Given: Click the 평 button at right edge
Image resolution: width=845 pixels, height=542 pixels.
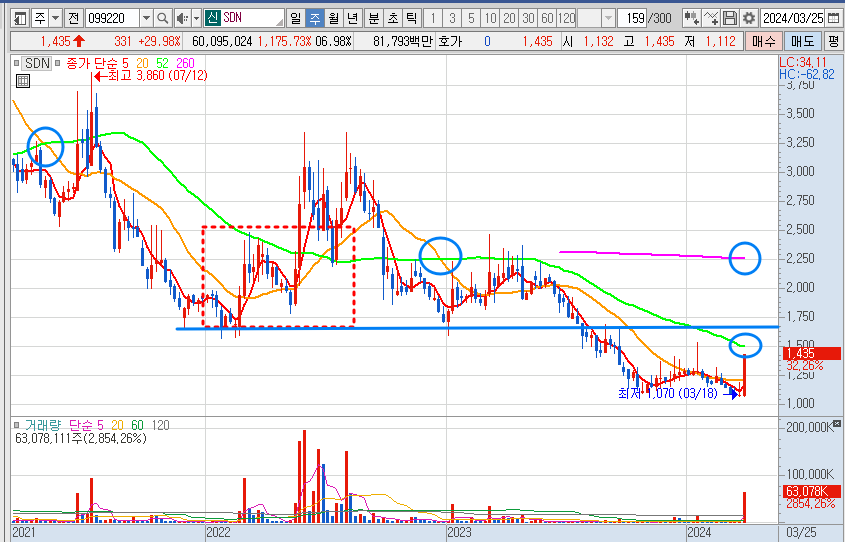Looking at the screenshot, I should 833,41.
